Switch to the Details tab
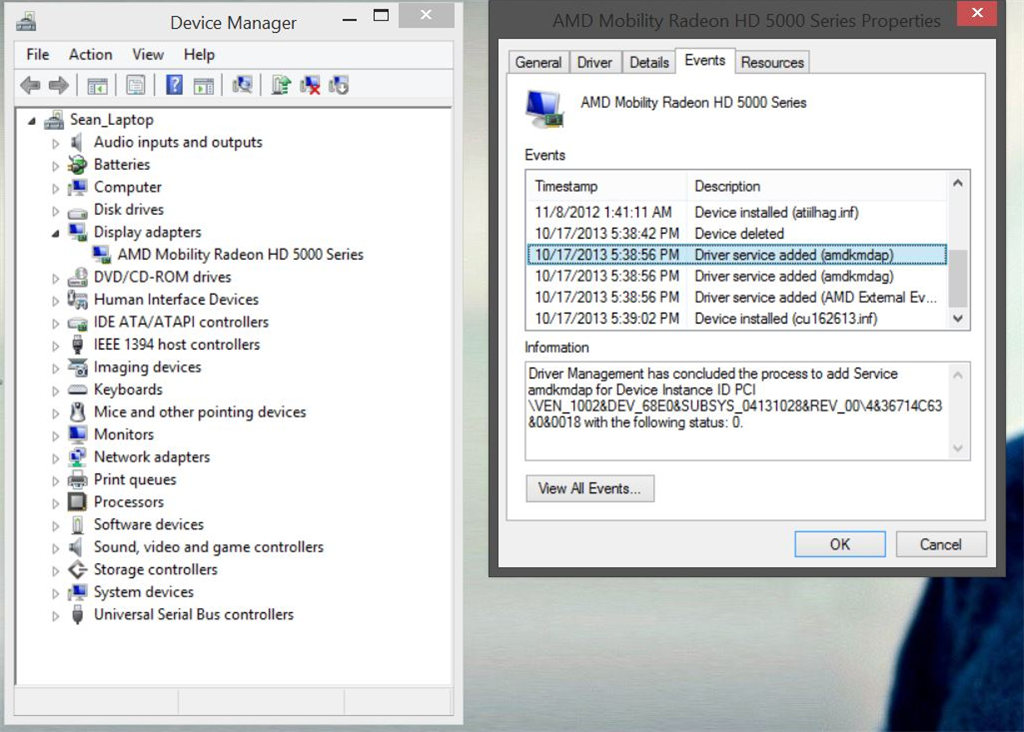Viewport: 1024px width, 732px height. [x=649, y=63]
